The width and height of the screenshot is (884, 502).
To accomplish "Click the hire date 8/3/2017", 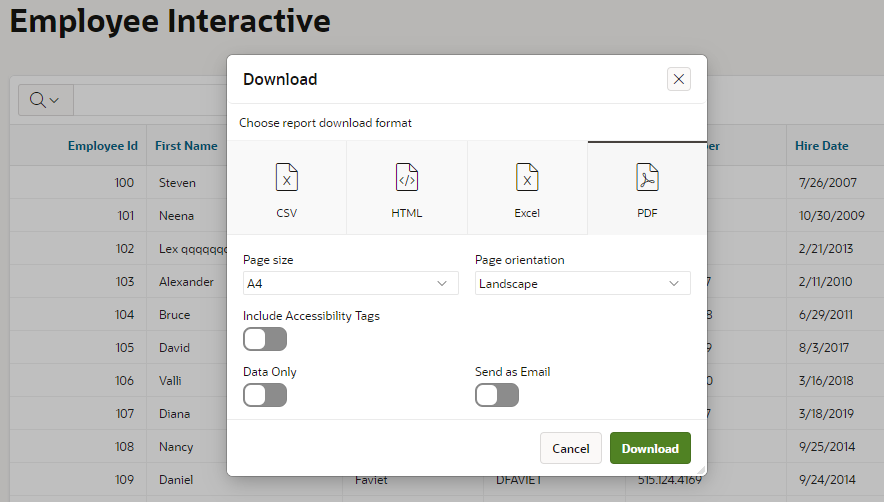I will (824, 347).
